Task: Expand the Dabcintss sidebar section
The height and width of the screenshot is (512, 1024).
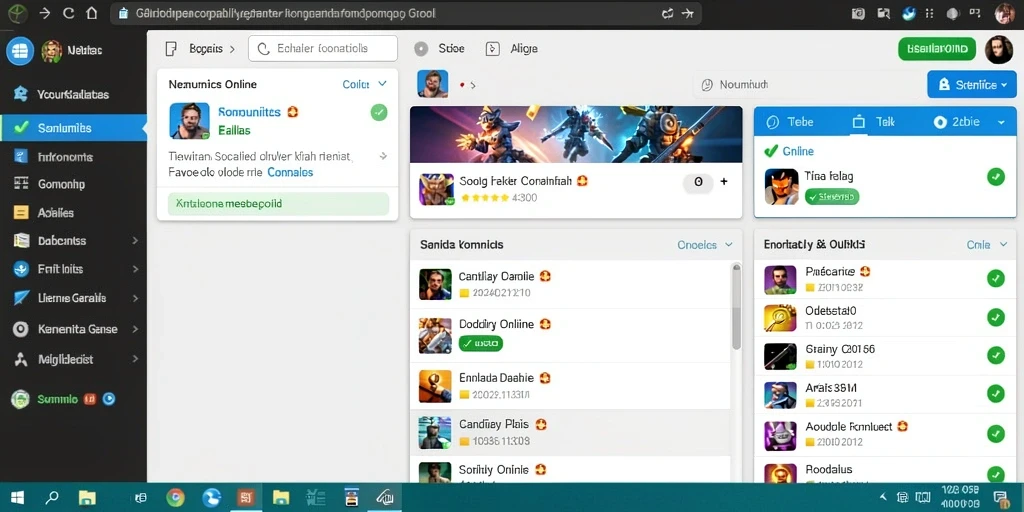Action: tap(135, 240)
